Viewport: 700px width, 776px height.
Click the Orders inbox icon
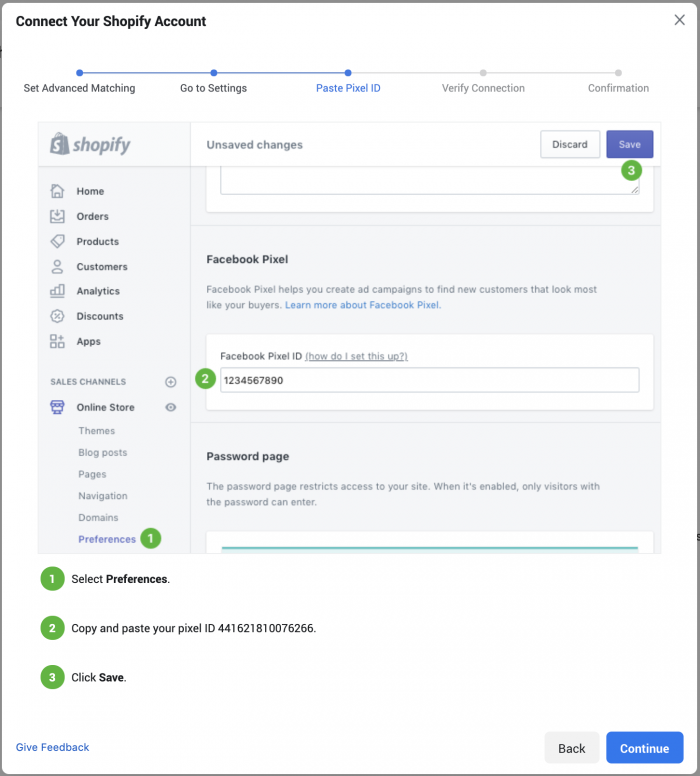click(57, 216)
